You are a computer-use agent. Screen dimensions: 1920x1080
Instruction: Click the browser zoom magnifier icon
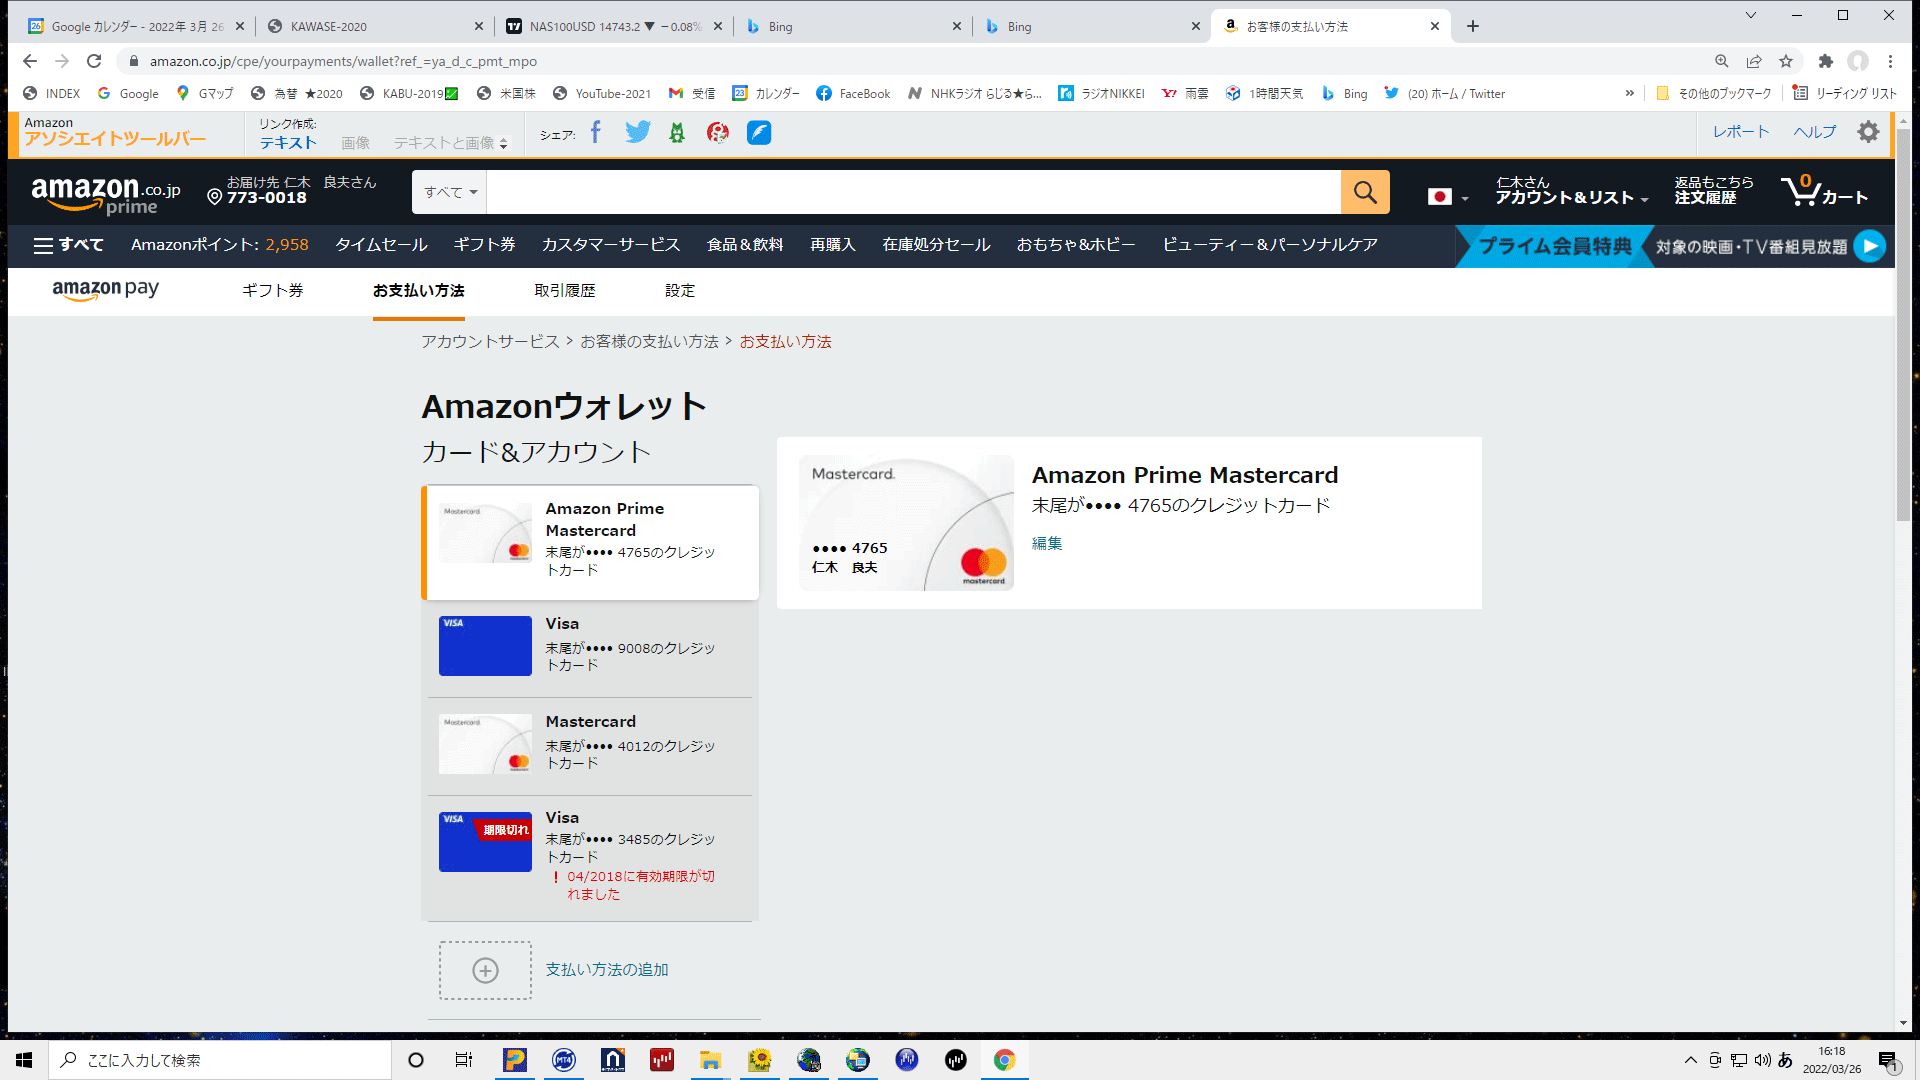tap(1722, 61)
